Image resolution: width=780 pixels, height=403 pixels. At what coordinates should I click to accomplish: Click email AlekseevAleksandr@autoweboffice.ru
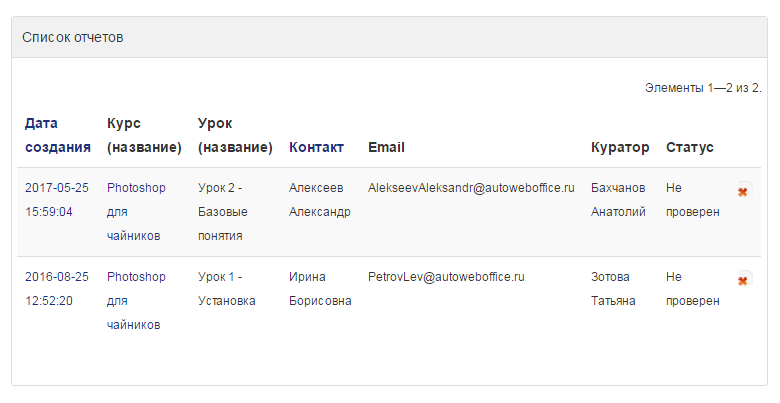pyautogui.click(x=471, y=188)
